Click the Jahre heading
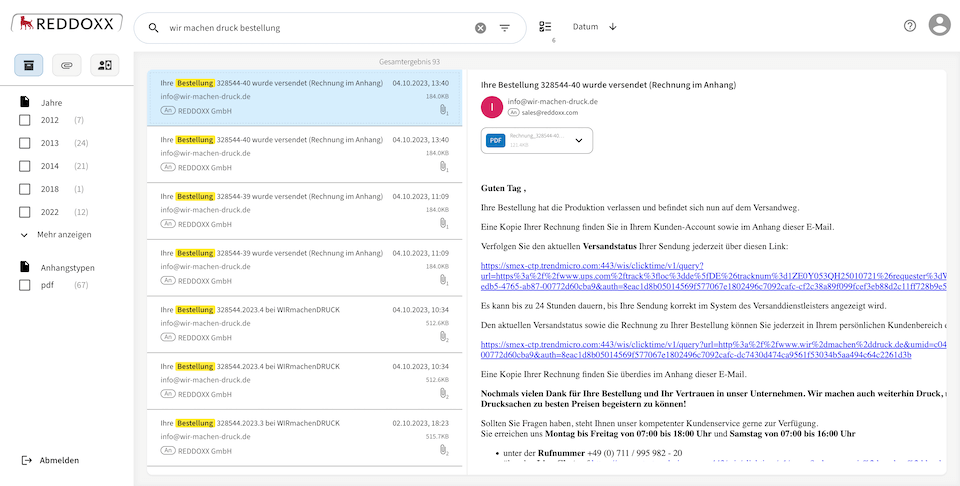 [x=51, y=103]
